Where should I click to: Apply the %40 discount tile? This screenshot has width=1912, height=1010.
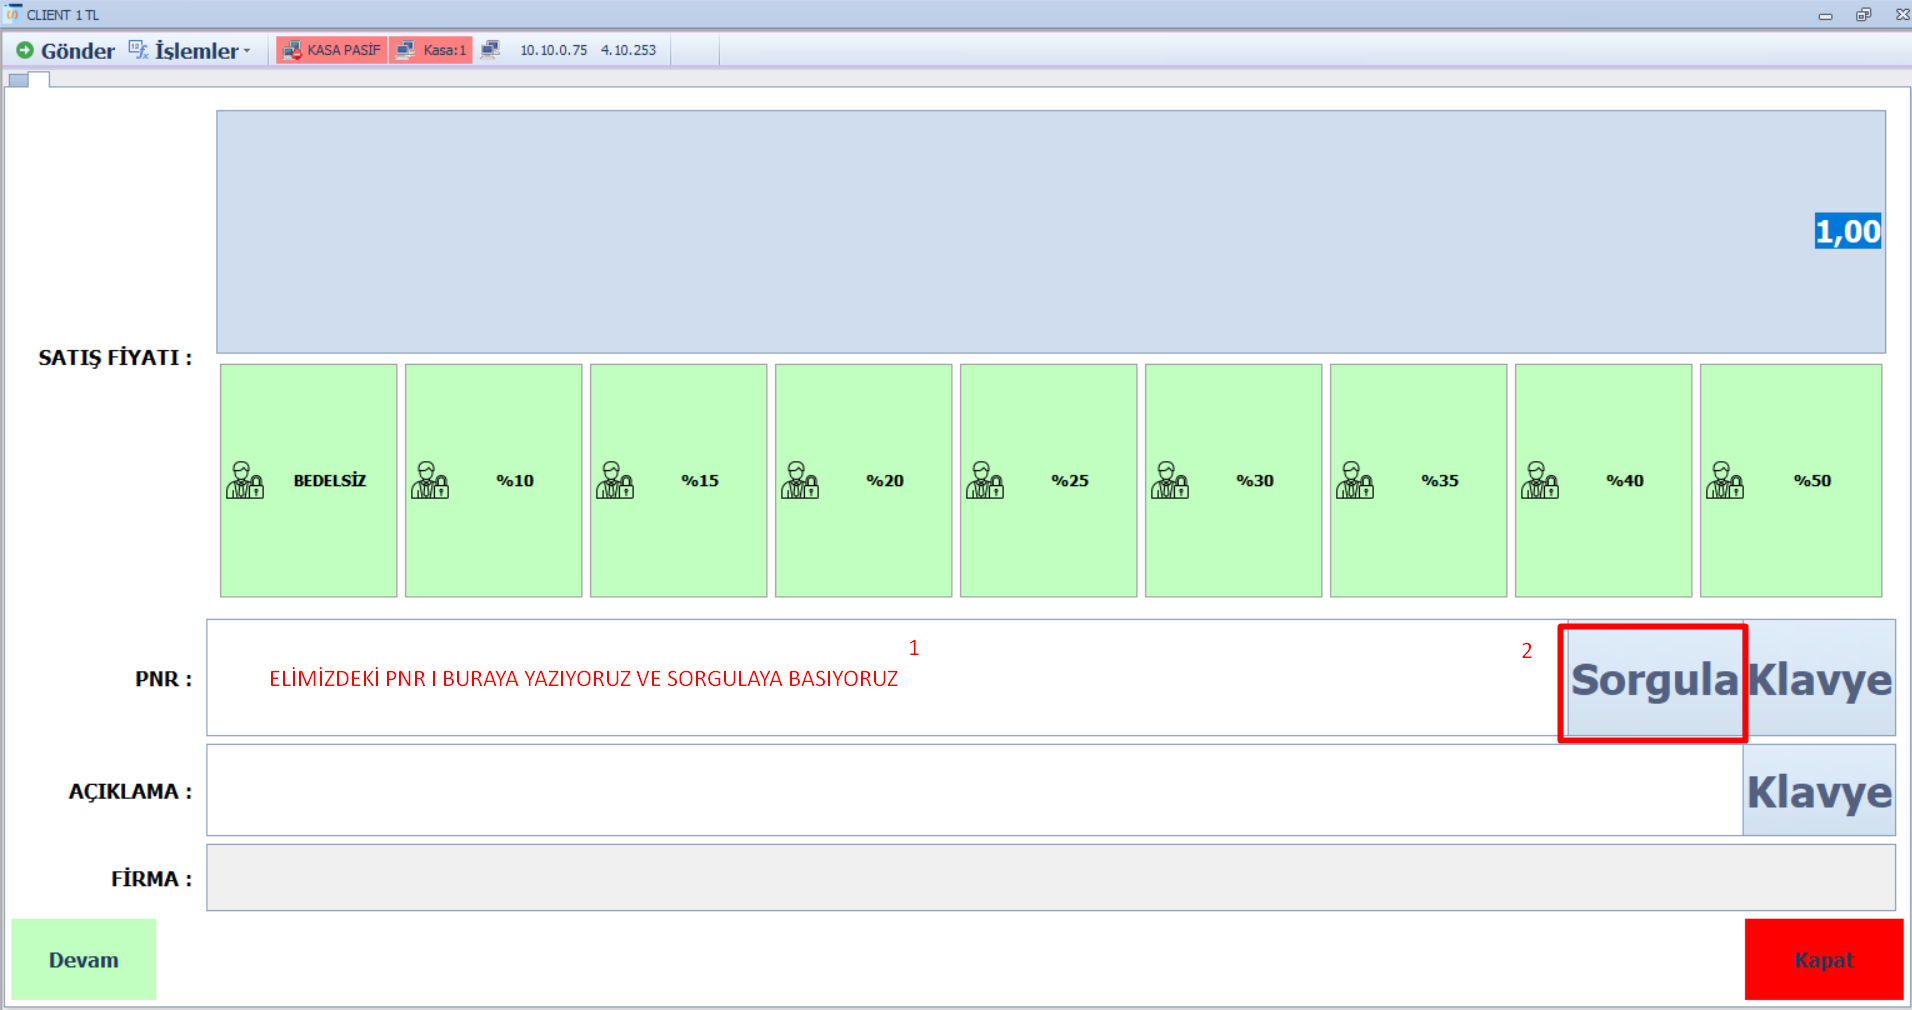pyautogui.click(x=1603, y=481)
